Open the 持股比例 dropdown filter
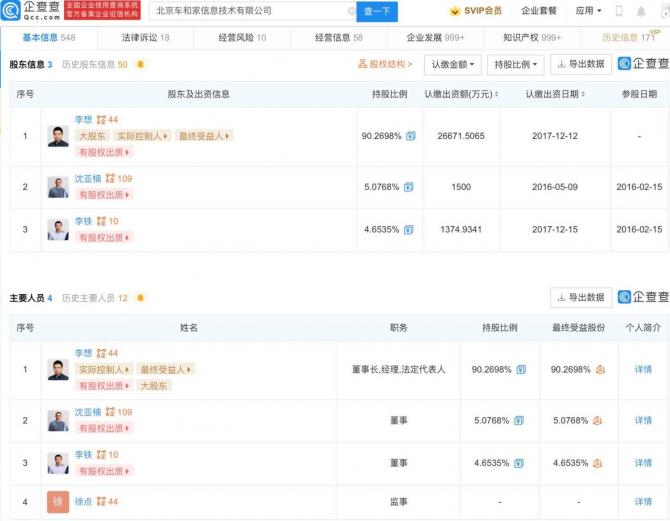The width and height of the screenshot is (670, 521). click(516, 65)
